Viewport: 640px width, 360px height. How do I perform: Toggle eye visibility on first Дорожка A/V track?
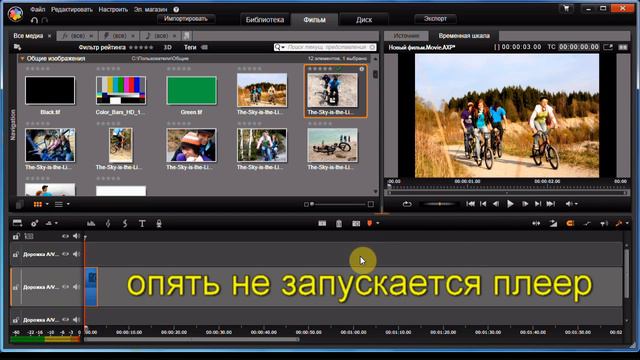(65, 254)
